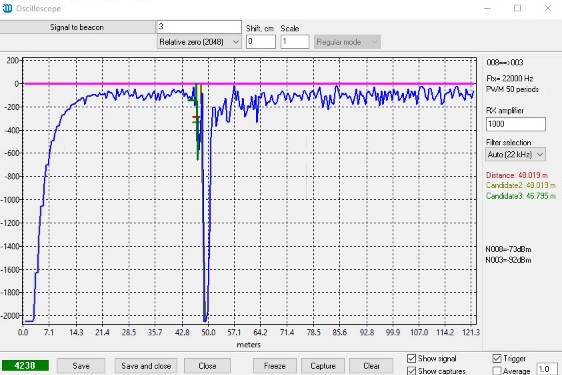The height and width of the screenshot is (375, 562).
Task: Click the Candidate2 48.019 m text
Action: [x=521, y=185]
